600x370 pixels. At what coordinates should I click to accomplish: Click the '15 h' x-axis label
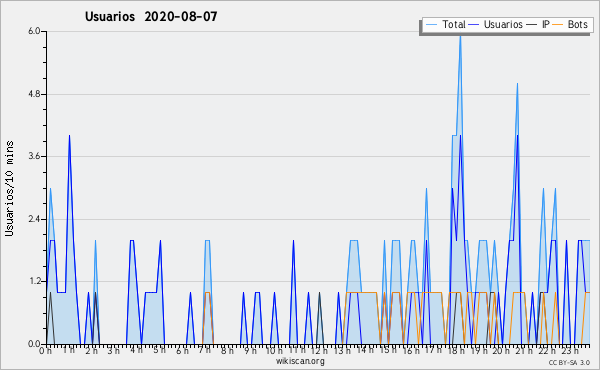388,350
